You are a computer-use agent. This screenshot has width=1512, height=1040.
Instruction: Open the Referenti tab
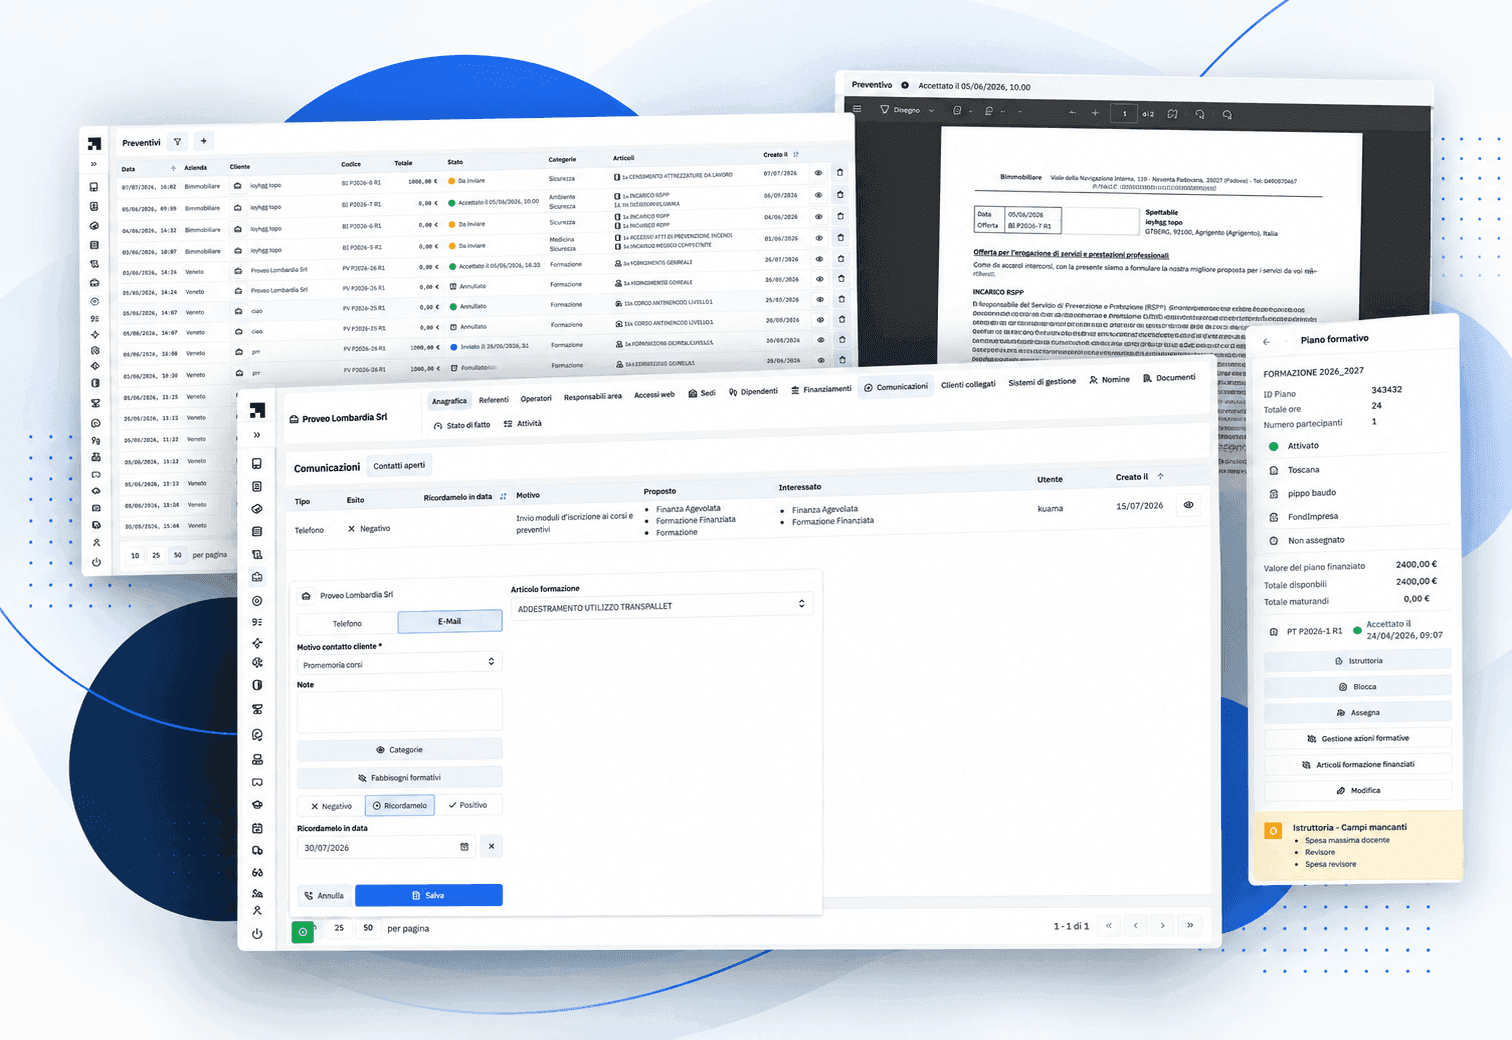coord(494,400)
